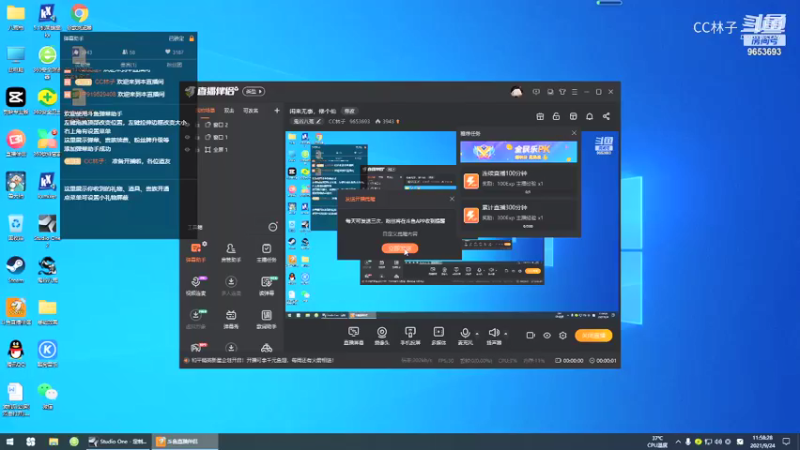Screen dimensions: 800x450
Task: Click the unlock padlock icon in header
Action: coord(556,116)
